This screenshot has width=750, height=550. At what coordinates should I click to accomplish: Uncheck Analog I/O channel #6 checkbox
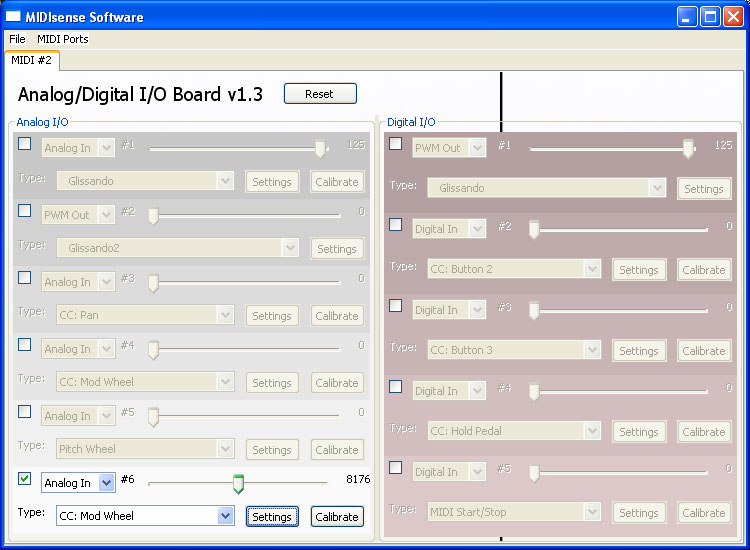coord(24,478)
